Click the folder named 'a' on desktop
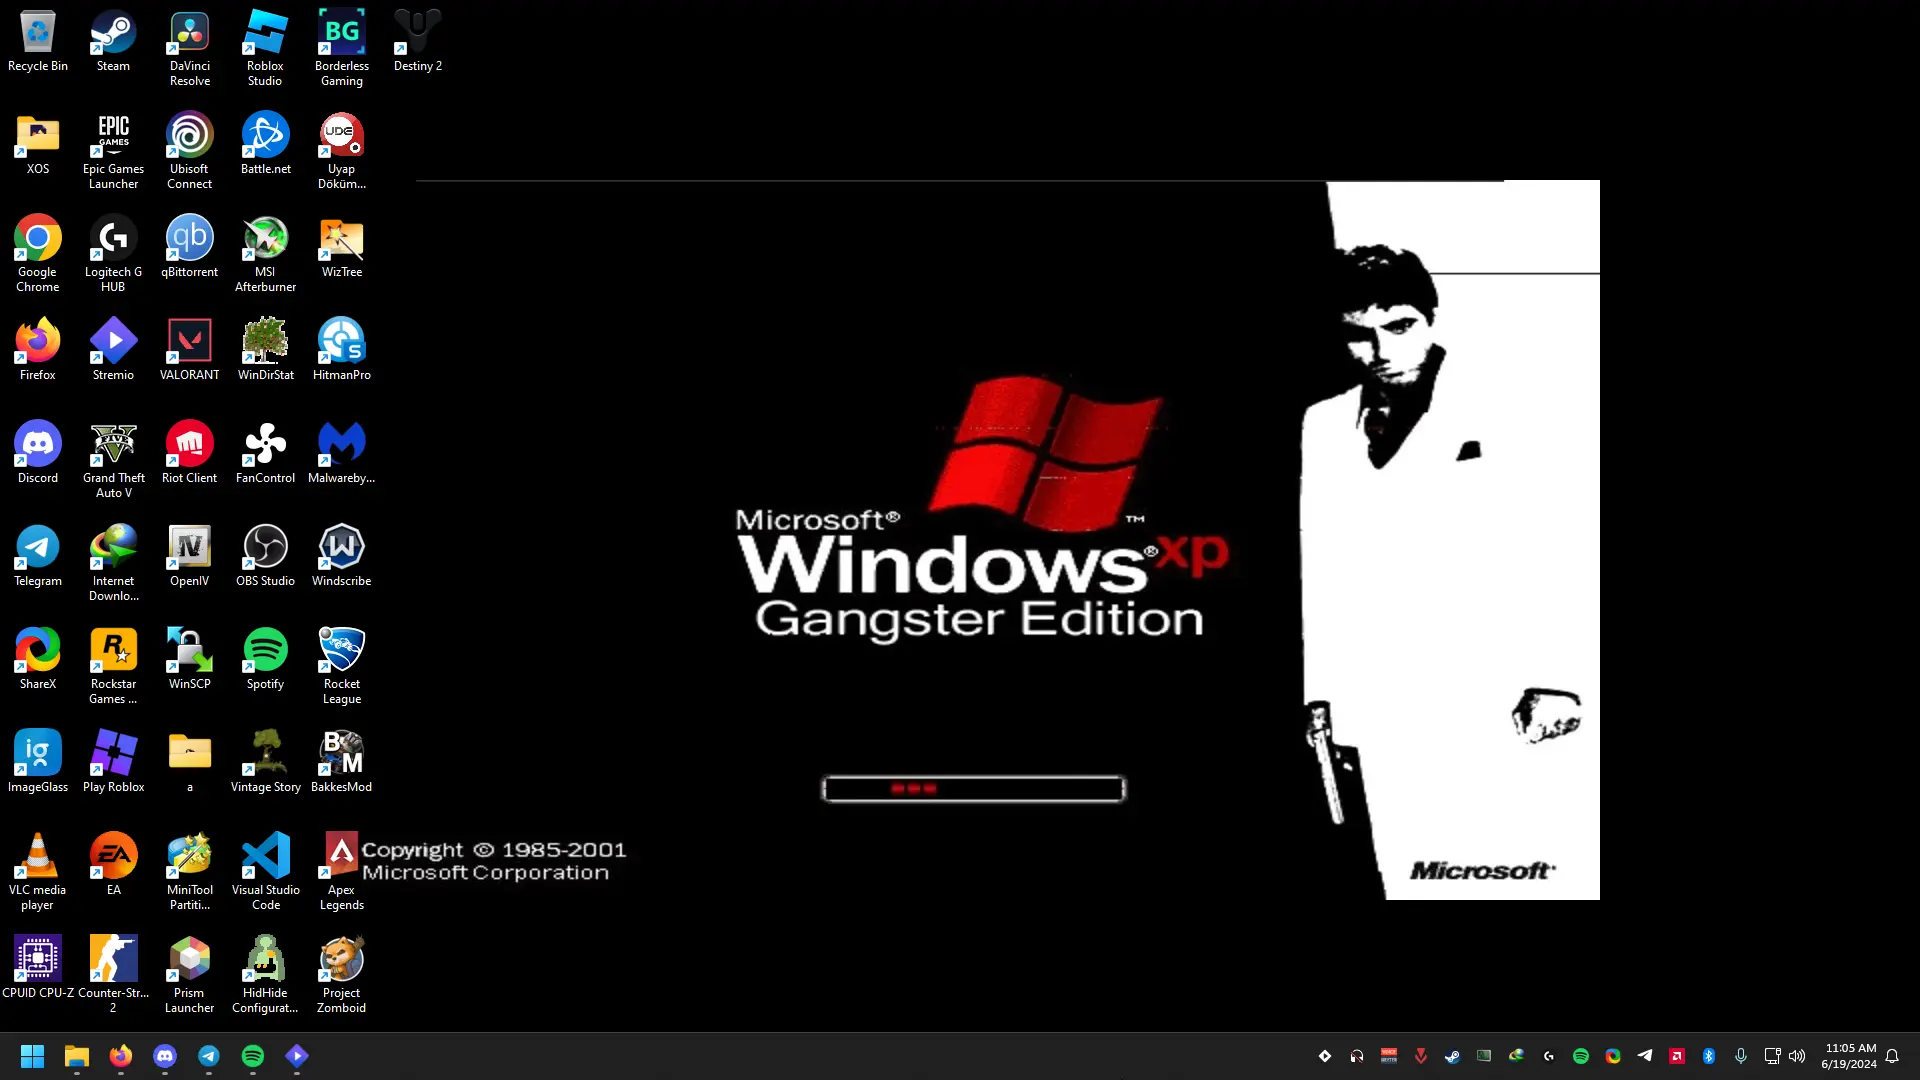 (190, 763)
